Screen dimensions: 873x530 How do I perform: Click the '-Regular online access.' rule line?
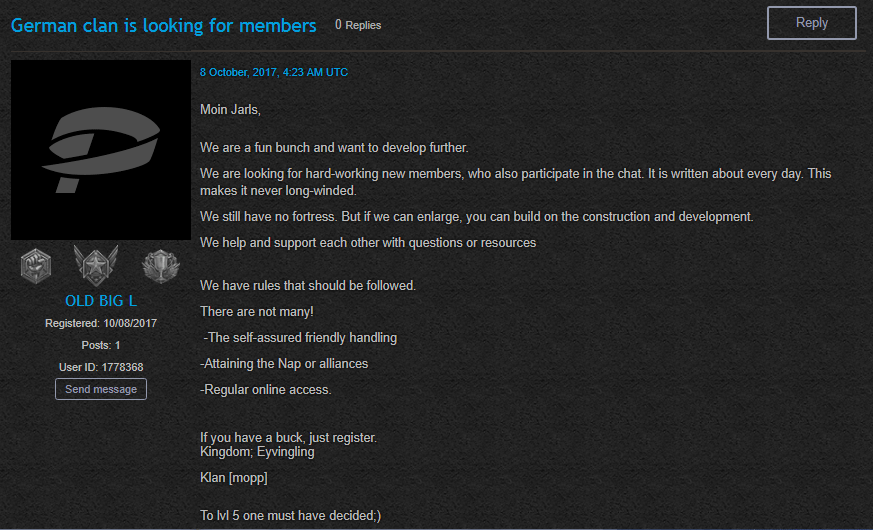(266, 390)
